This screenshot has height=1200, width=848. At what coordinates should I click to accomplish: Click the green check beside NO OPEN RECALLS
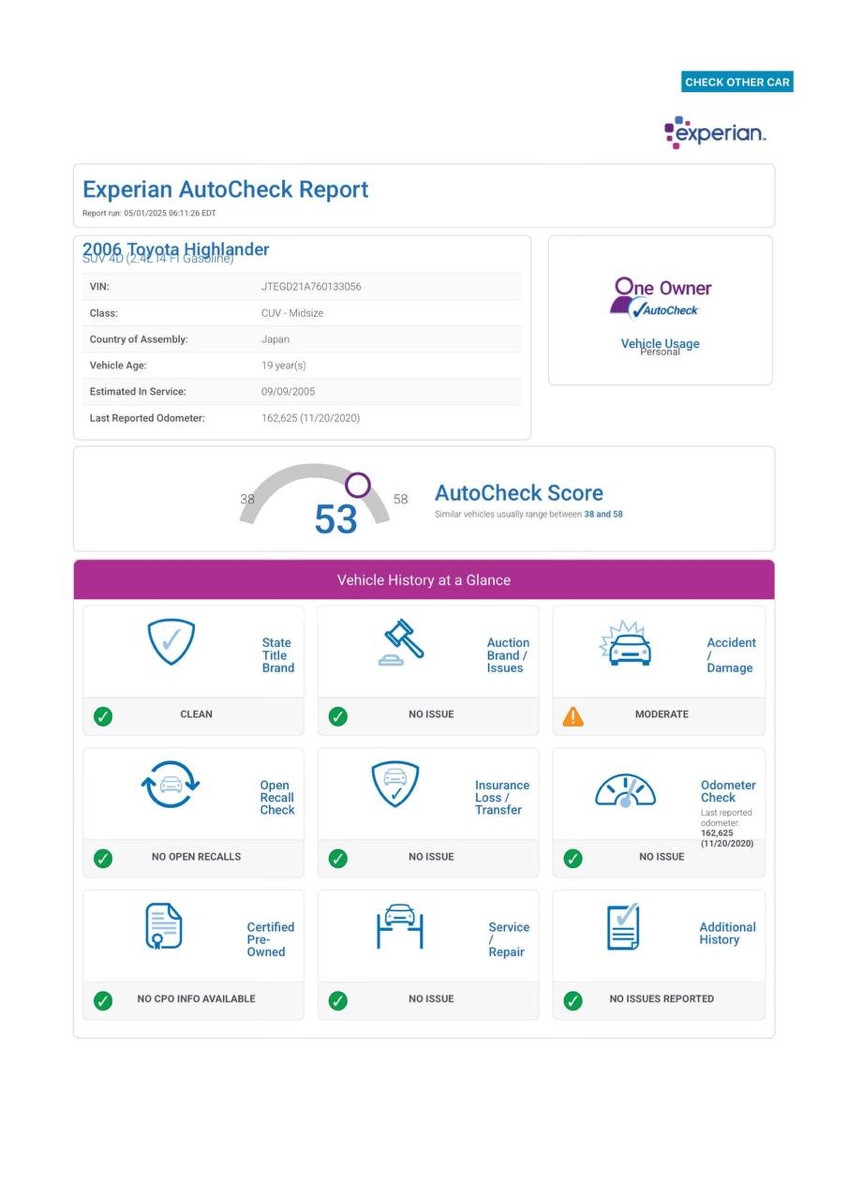point(103,858)
